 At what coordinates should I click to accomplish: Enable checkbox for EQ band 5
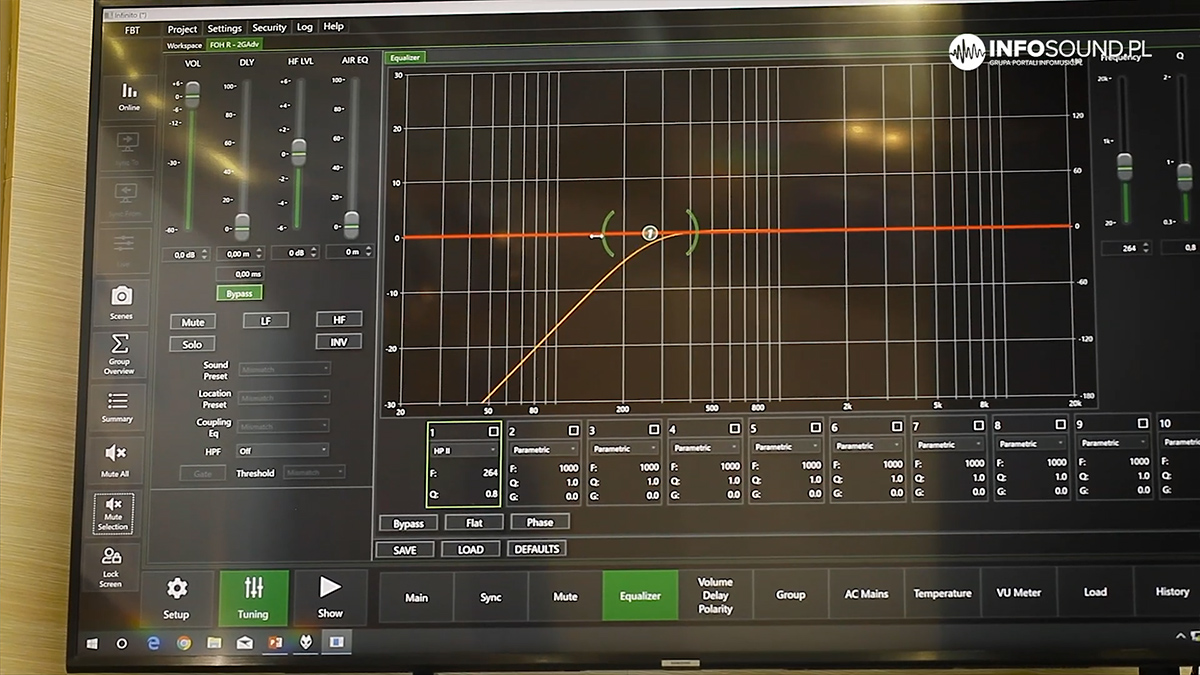click(816, 427)
